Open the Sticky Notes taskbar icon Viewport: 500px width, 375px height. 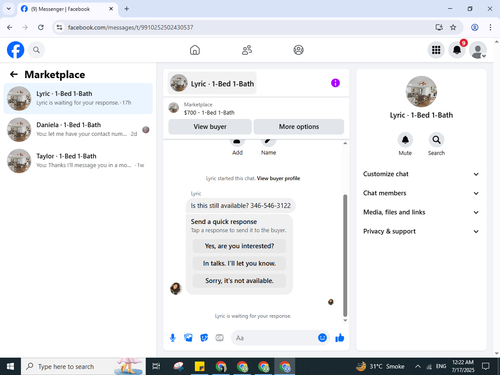pos(200,366)
